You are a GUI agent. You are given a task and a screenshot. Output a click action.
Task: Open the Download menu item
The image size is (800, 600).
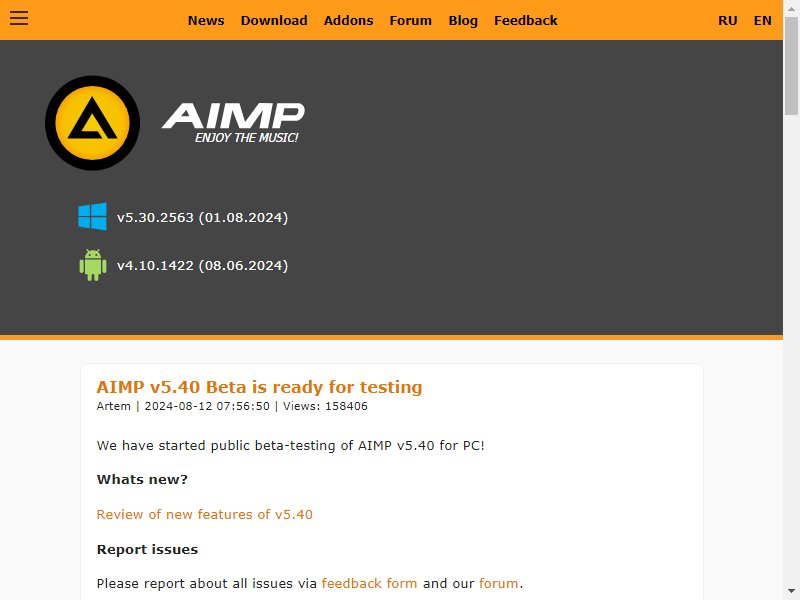274,20
